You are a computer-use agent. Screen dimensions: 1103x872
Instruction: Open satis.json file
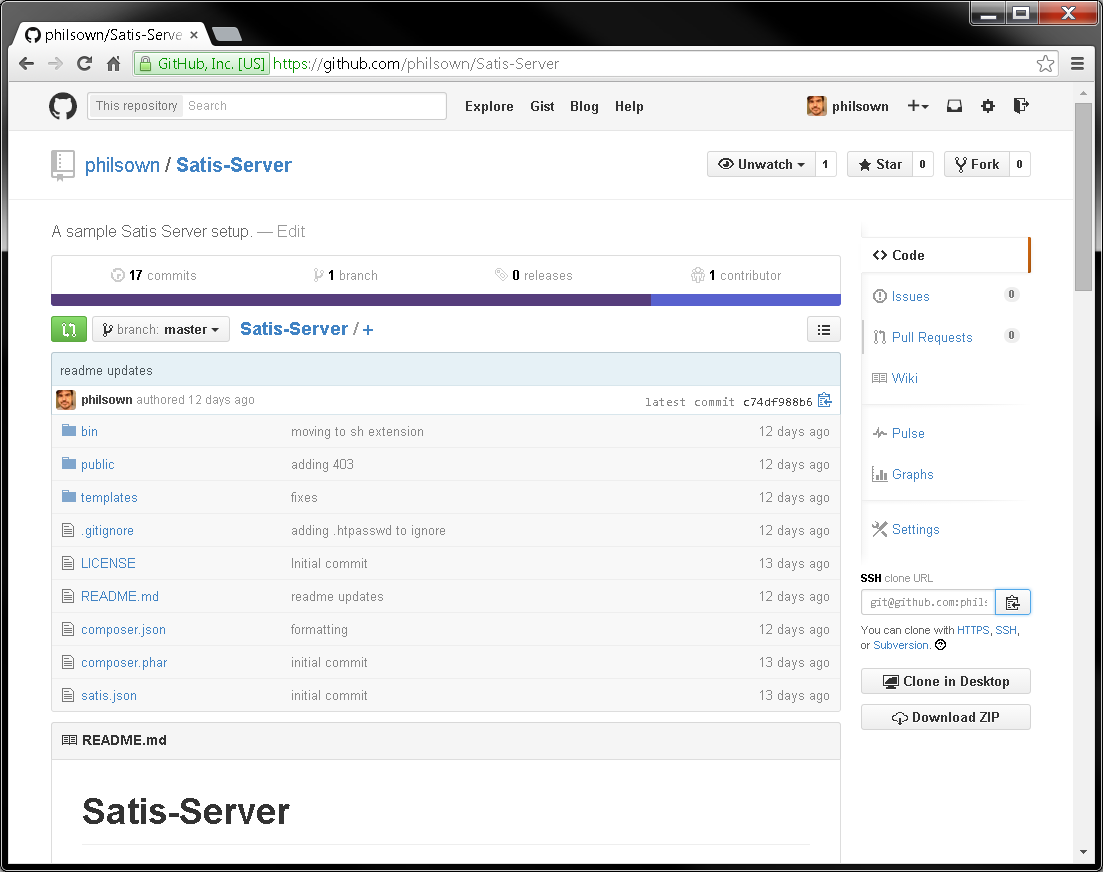coord(109,696)
